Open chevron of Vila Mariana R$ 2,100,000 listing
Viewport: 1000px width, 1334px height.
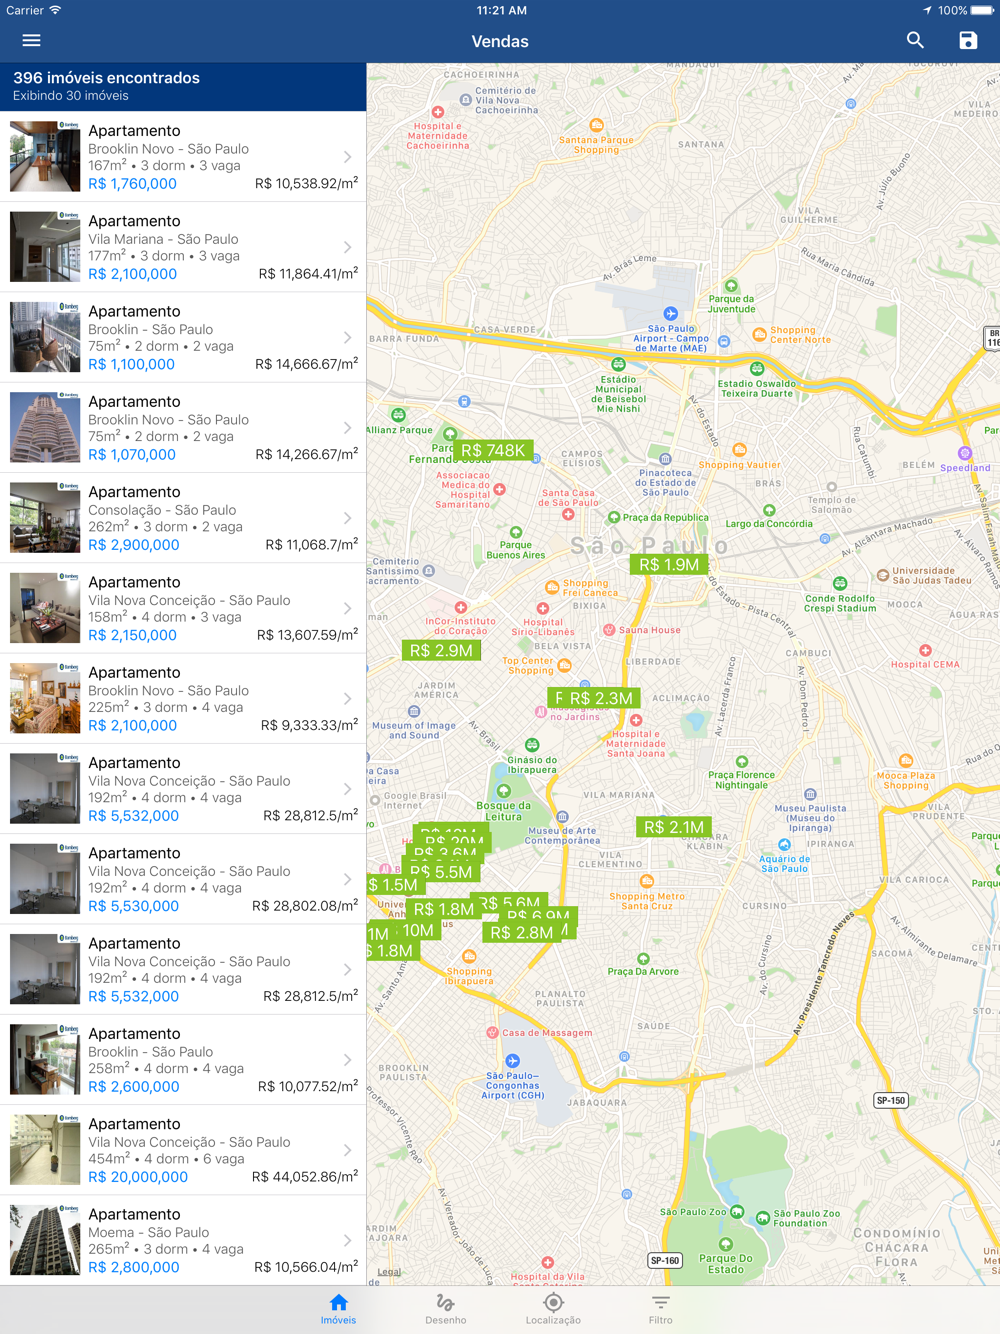click(347, 247)
